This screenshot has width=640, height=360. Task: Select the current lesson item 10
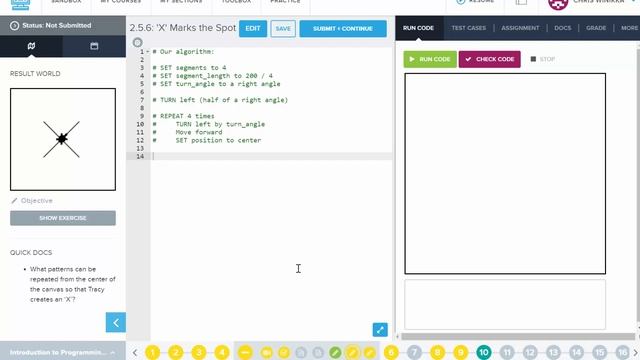click(484, 352)
